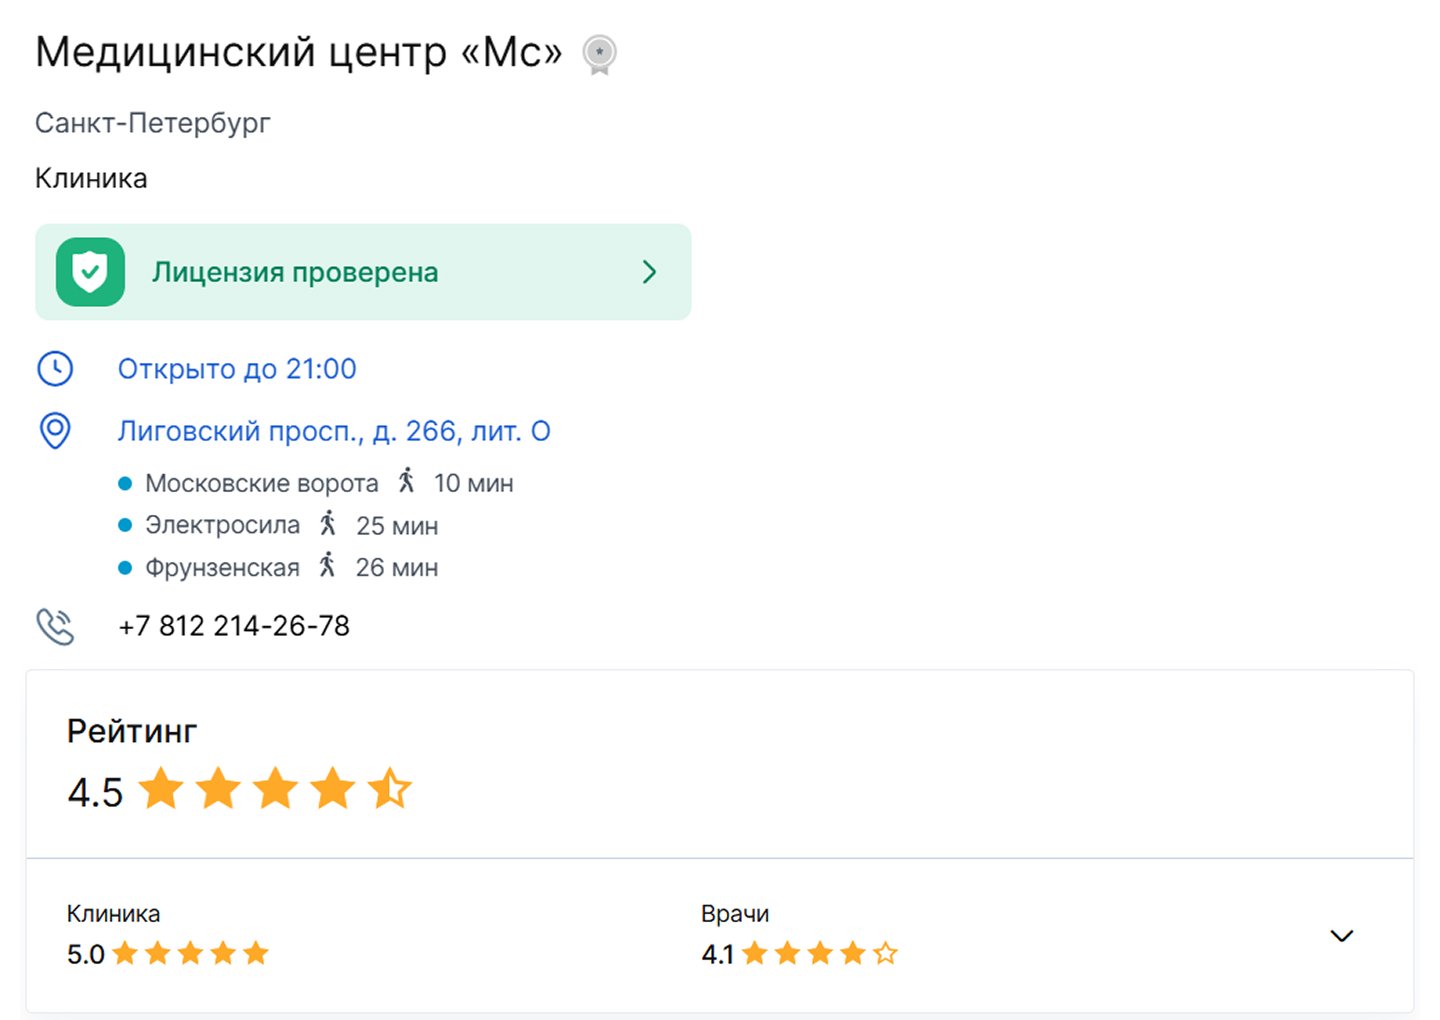Select the Электросила metro station
Image resolution: width=1440 pixels, height=1020 pixels.
[222, 525]
